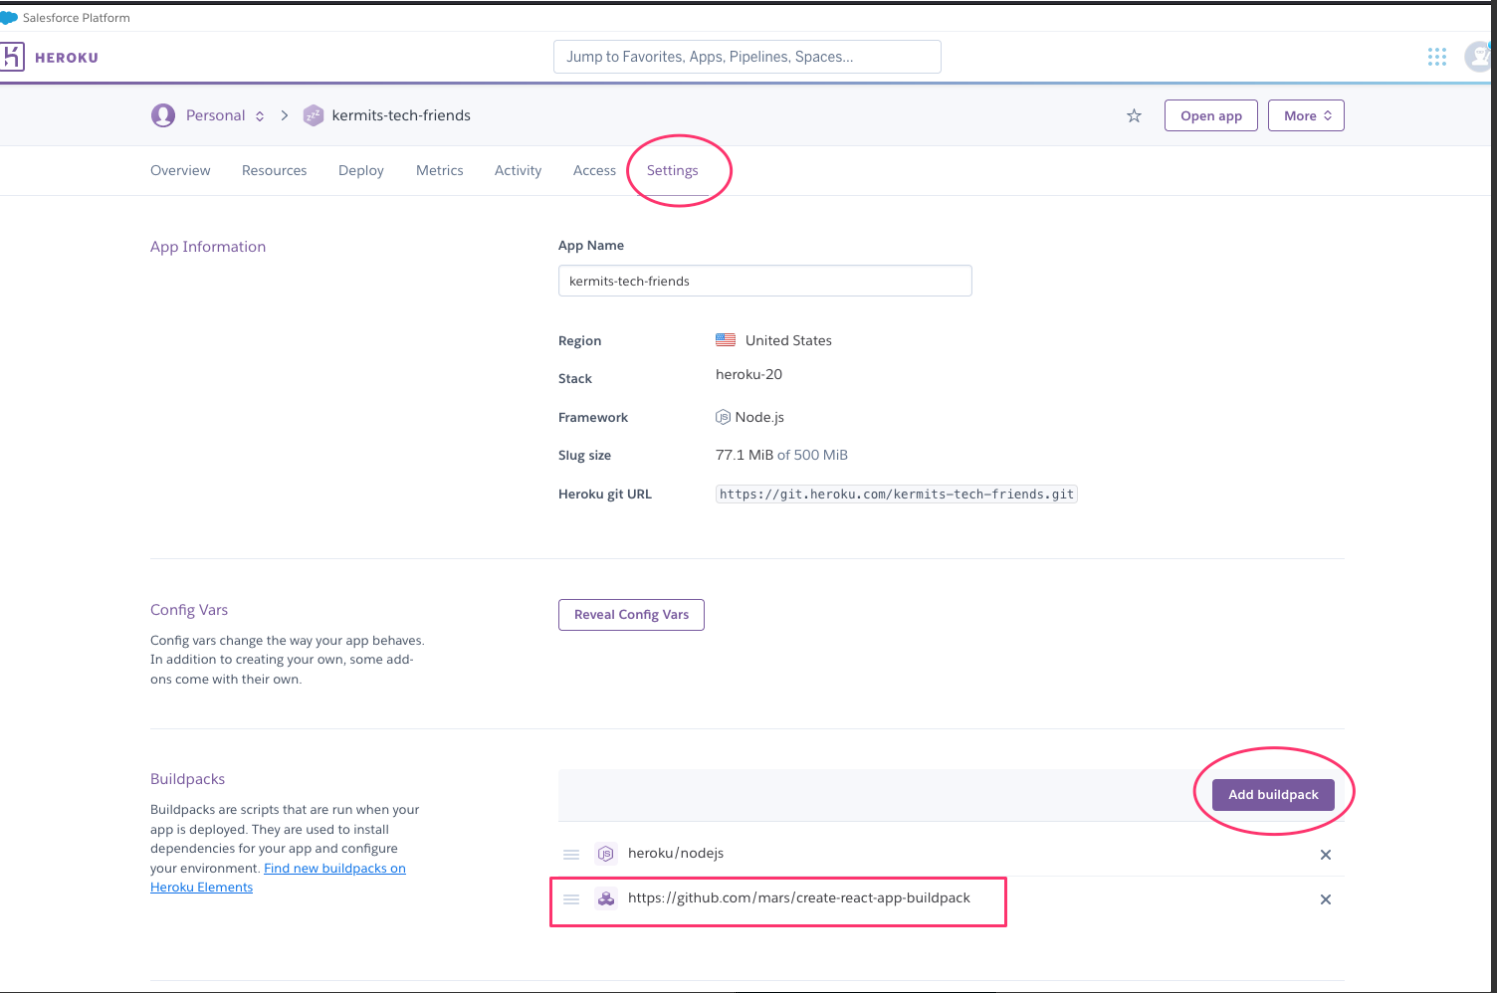Screen dimensions: 1497x993
Task: Select the Settings tab
Action: tap(672, 170)
